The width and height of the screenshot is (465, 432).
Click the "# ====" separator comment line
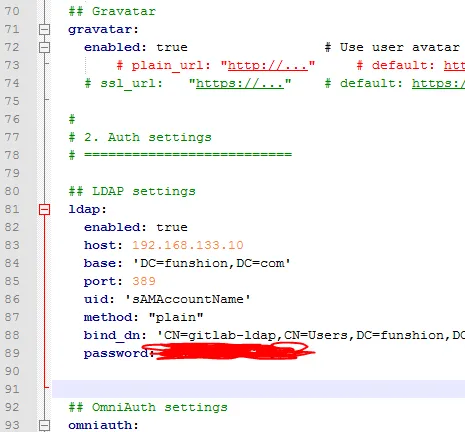pyautogui.click(x=180, y=155)
